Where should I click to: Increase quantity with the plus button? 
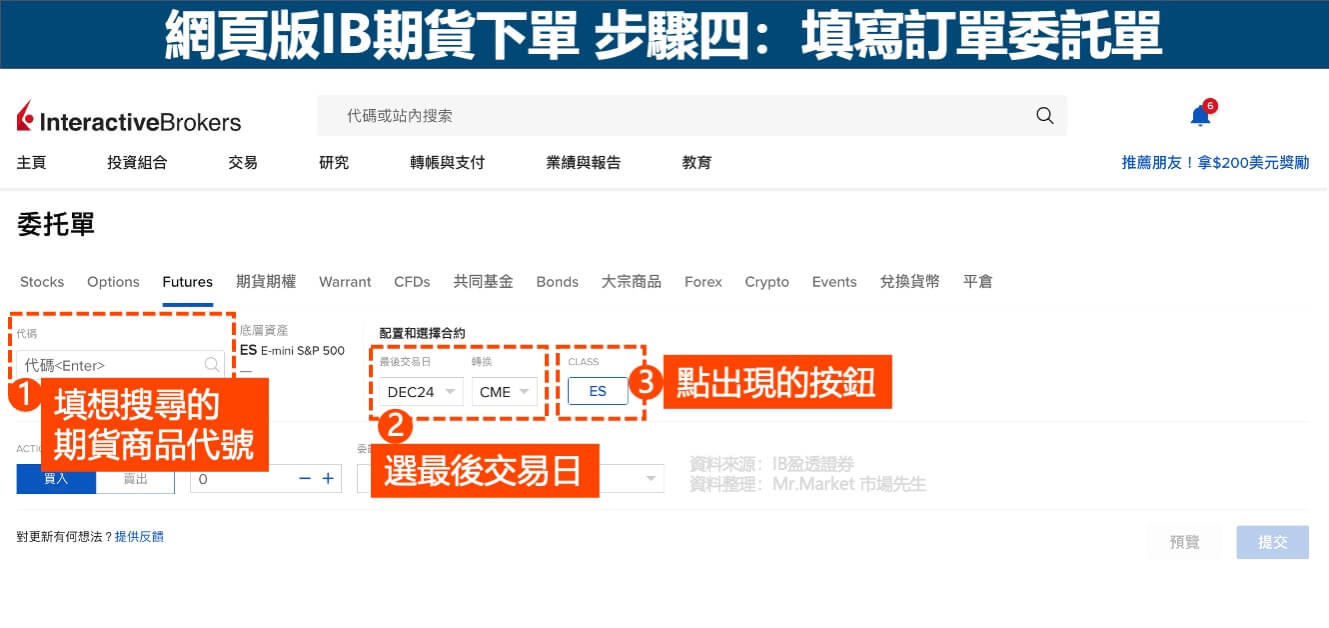tap(328, 479)
